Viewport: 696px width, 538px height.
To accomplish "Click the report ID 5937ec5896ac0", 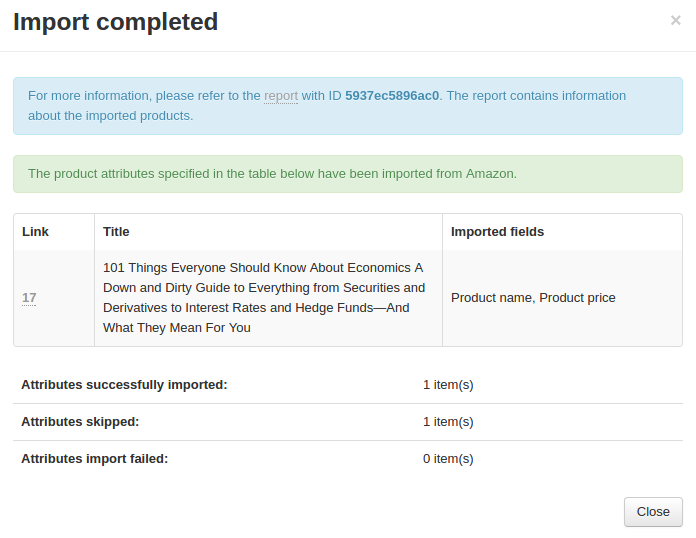I will (392, 96).
